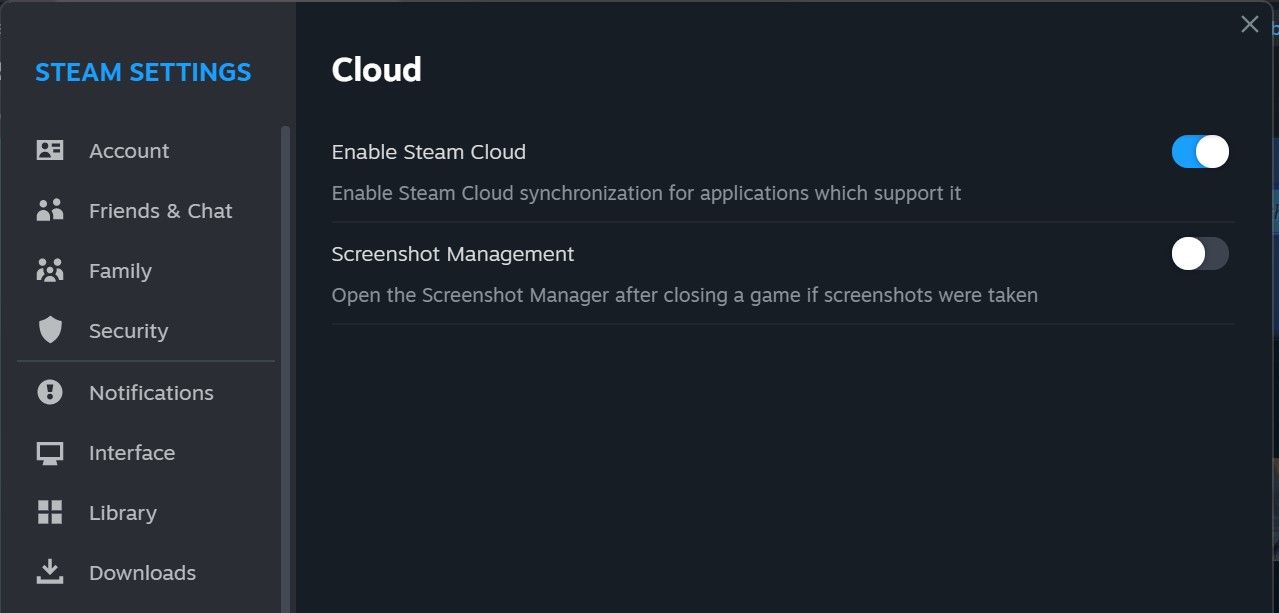Select the Account settings icon
This screenshot has width=1279, height=613.
pyautogui.click(x=50, y=150)
